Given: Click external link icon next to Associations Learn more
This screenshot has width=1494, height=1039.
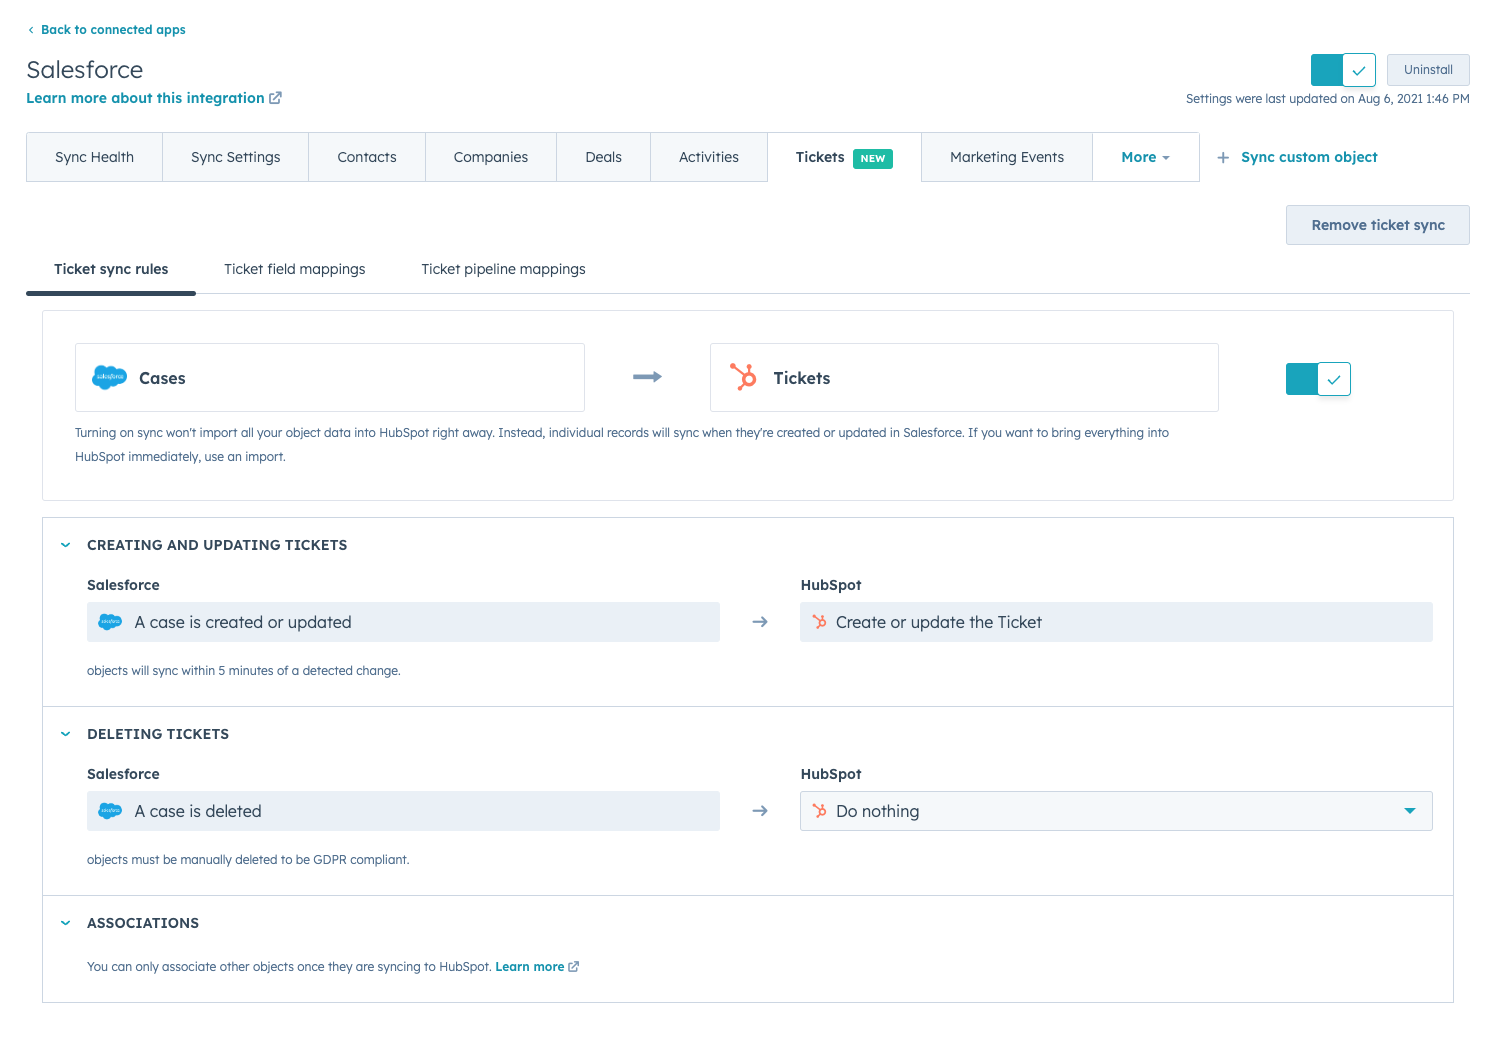Looking at the screenshot, I should click(x=574, y=967).
